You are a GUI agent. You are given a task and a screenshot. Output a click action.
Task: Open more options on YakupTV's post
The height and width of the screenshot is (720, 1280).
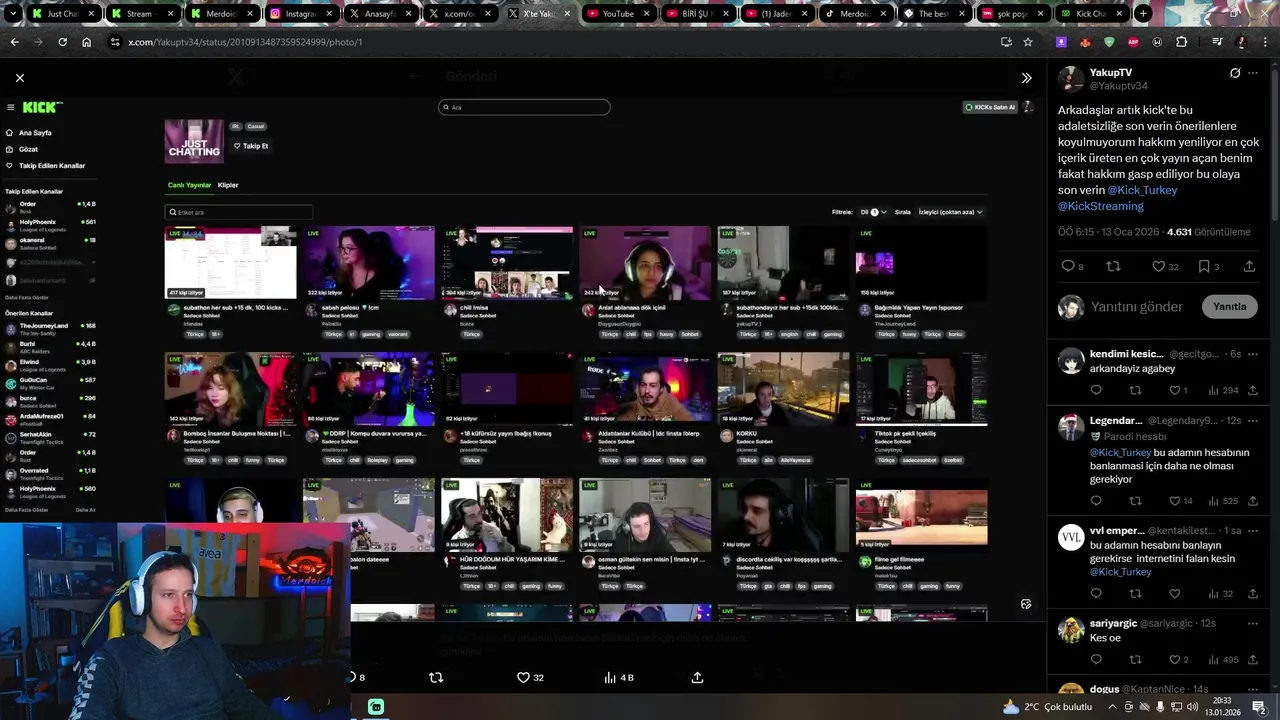click(1253, 73)
